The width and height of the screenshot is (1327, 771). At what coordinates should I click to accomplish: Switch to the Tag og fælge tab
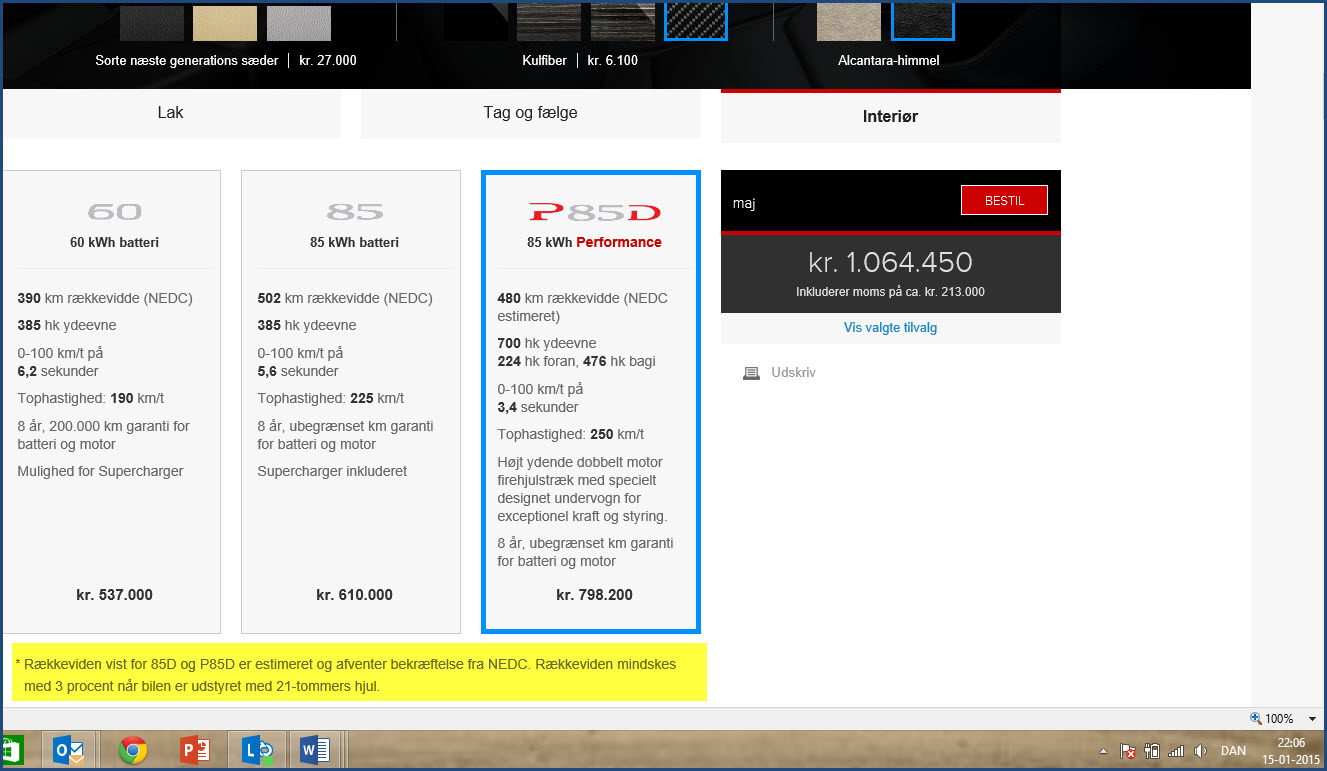click(530, 113)
